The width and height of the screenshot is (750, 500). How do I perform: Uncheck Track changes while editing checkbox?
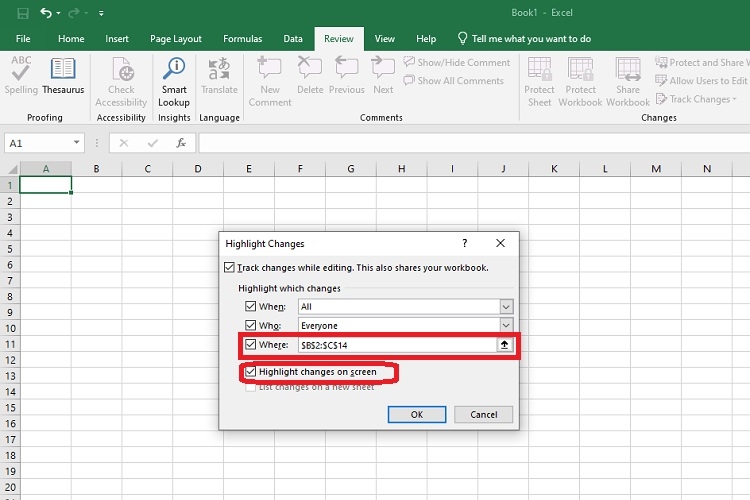coord(231,268)
